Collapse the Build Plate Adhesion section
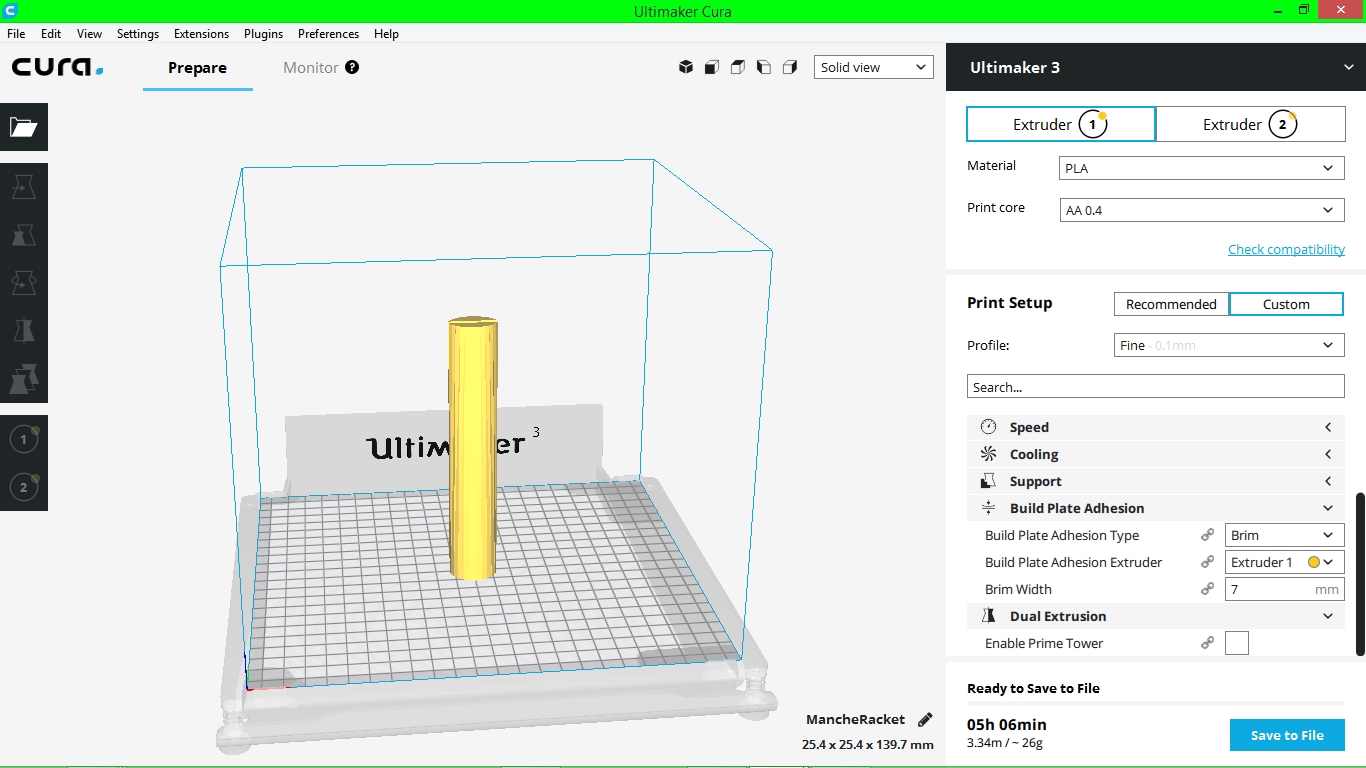This screenshot has height=768, width=1366. [x=1155, y=508]
